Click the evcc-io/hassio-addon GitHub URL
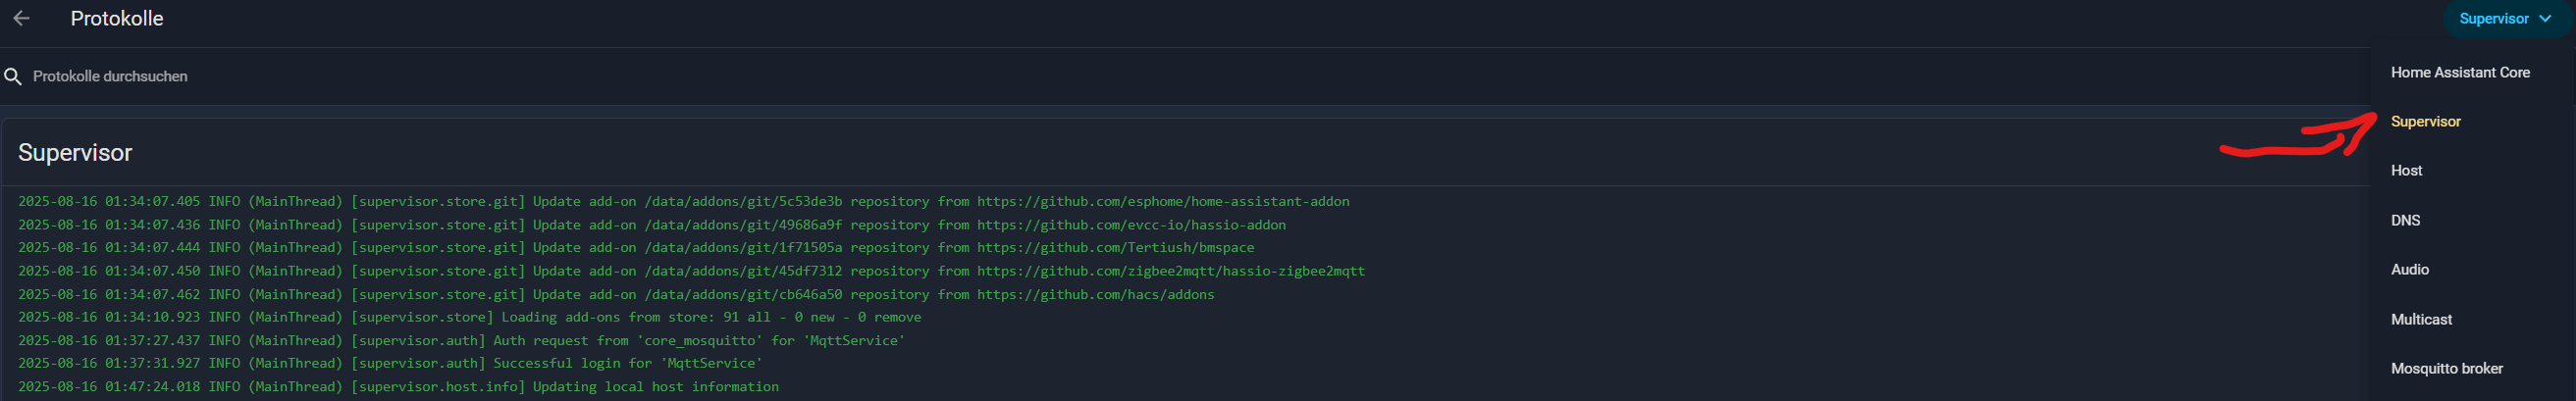Screen dimensions: 2576x401 pos(1131,225)
